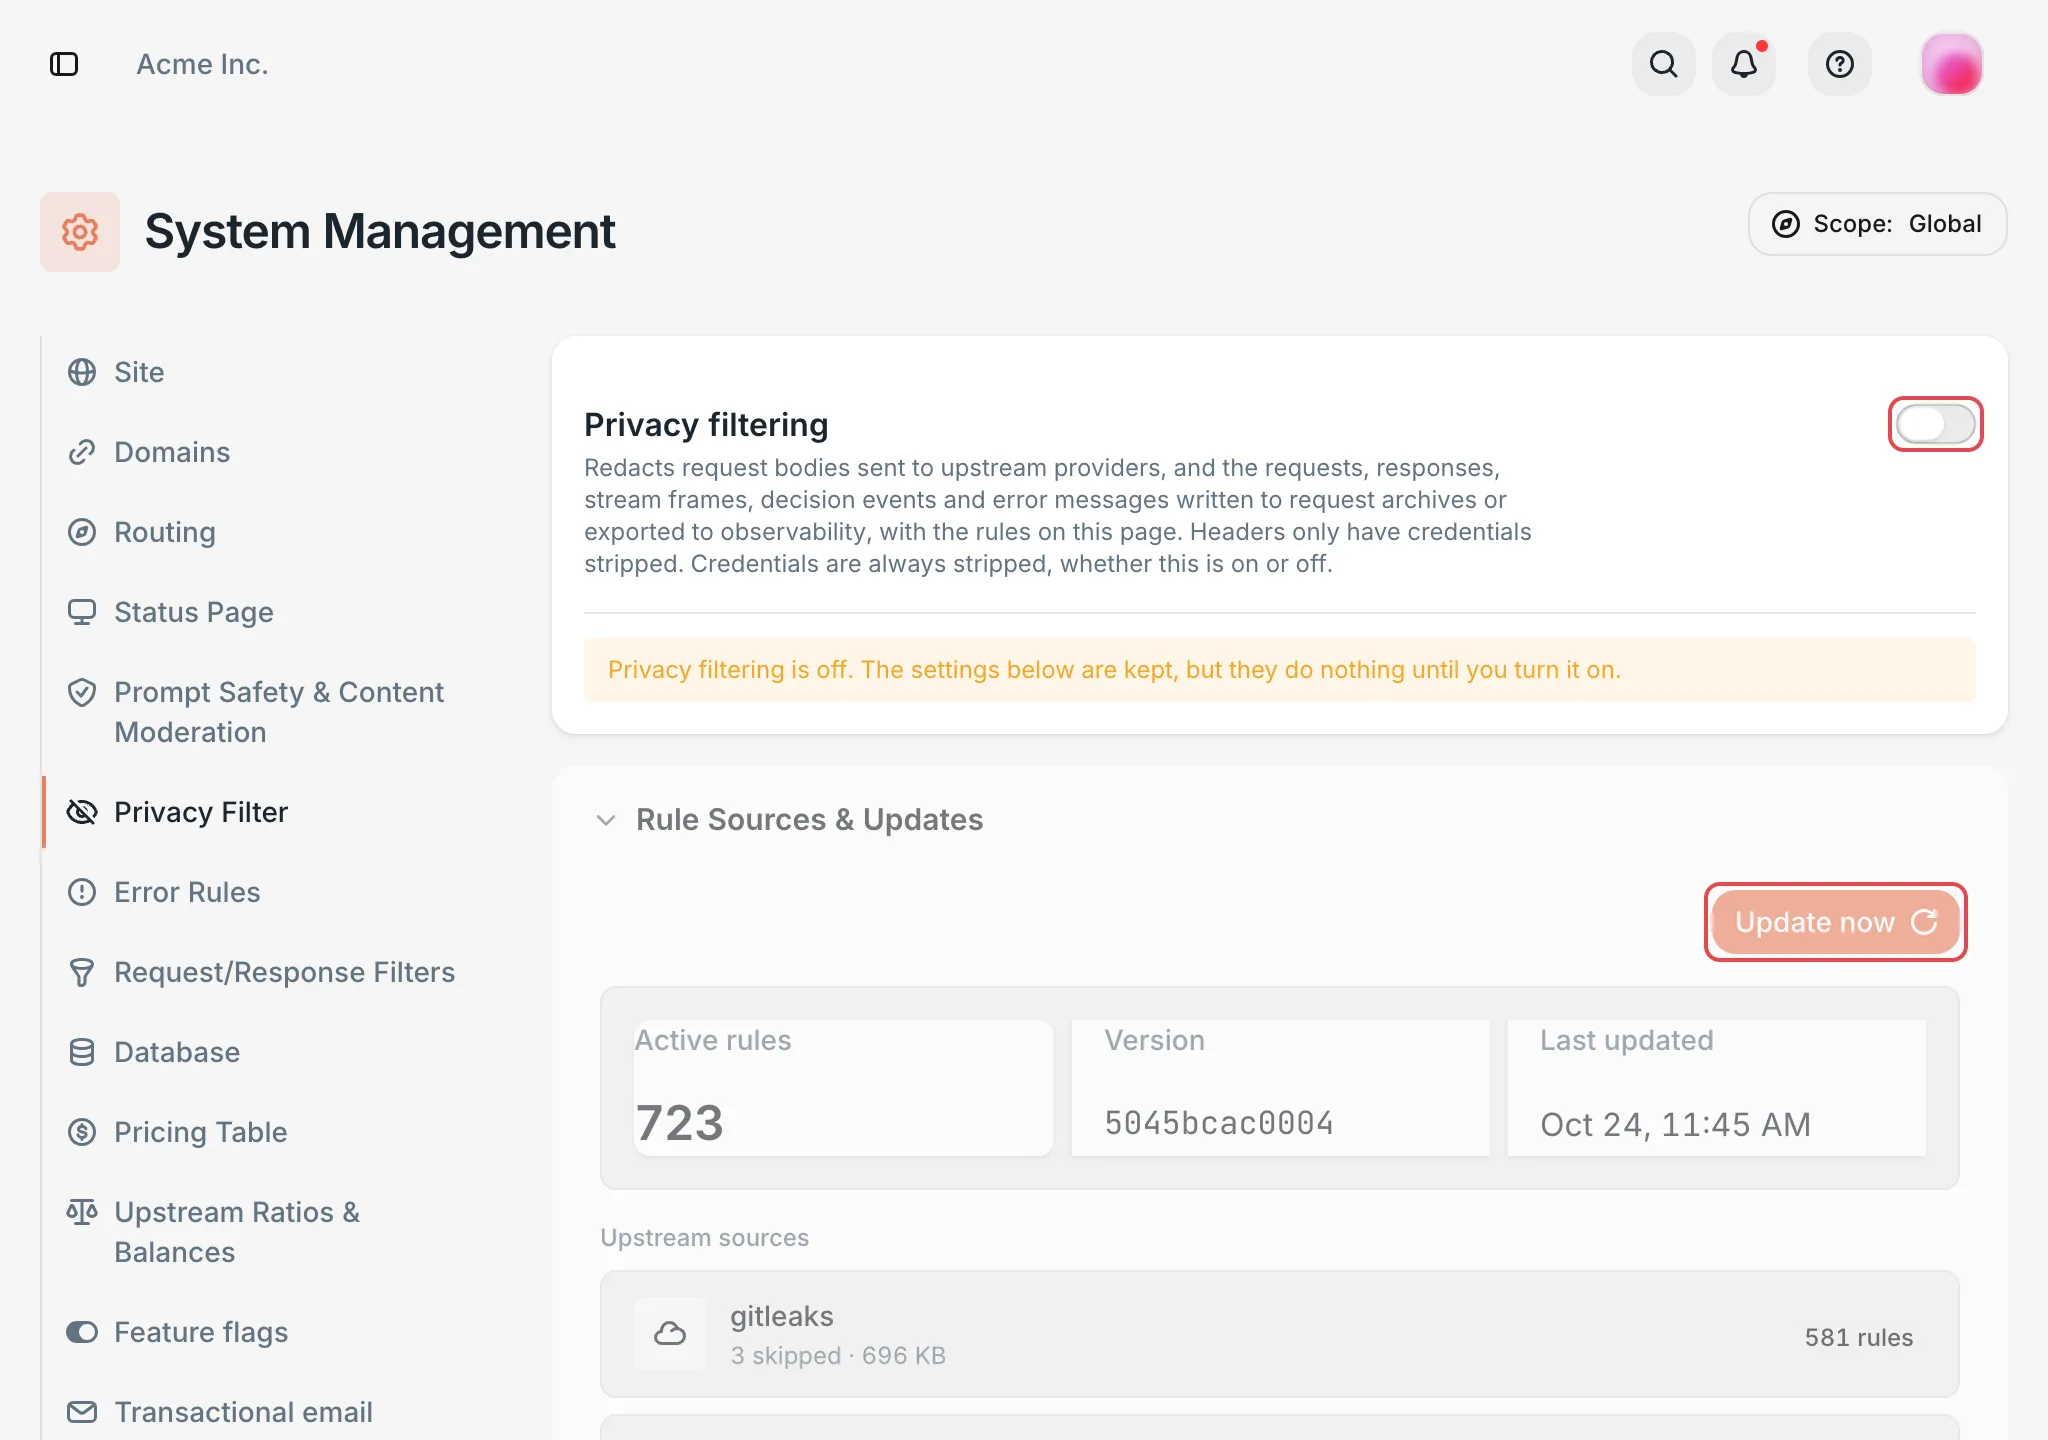Click the Feature flags toggle icon
2048x1440 pixels.
click(x=82, y=1332)
